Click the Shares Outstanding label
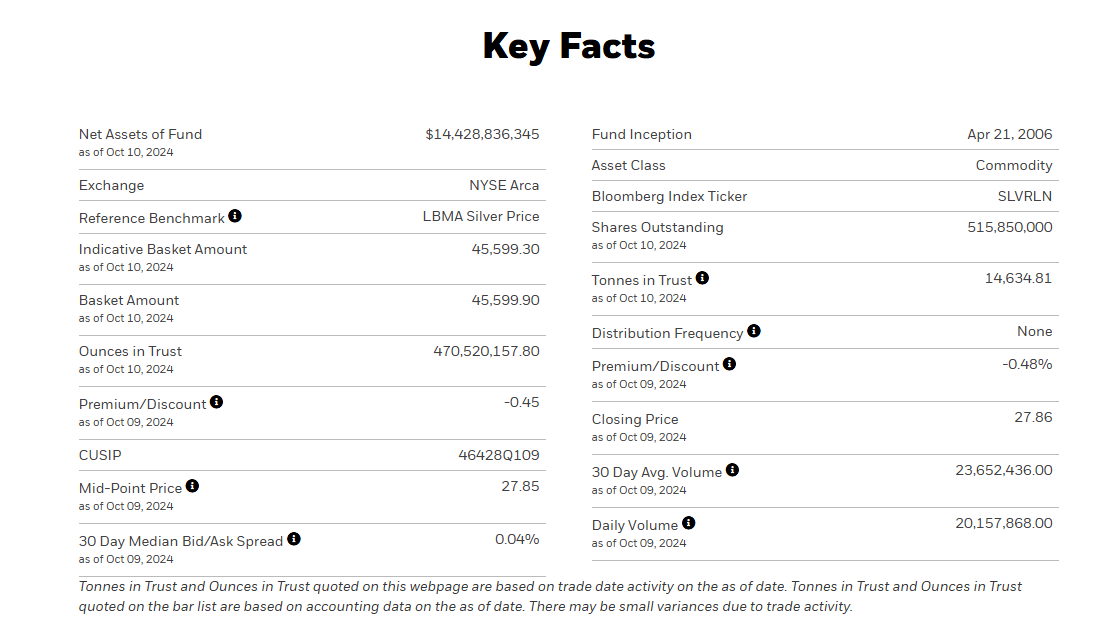1093x639 pixels. [657, 227]
